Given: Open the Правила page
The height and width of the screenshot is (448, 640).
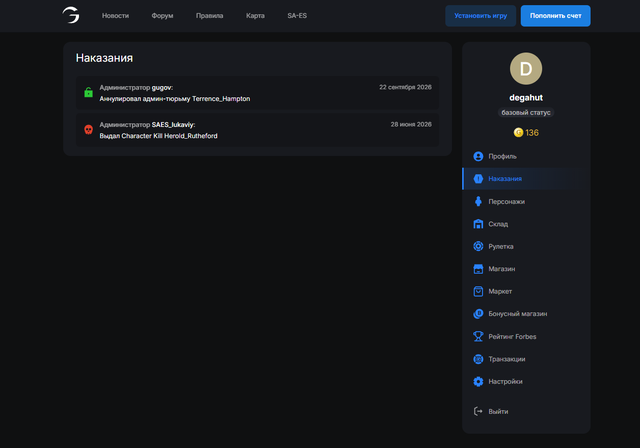Looking at the screenshot, I should (209, 16).
